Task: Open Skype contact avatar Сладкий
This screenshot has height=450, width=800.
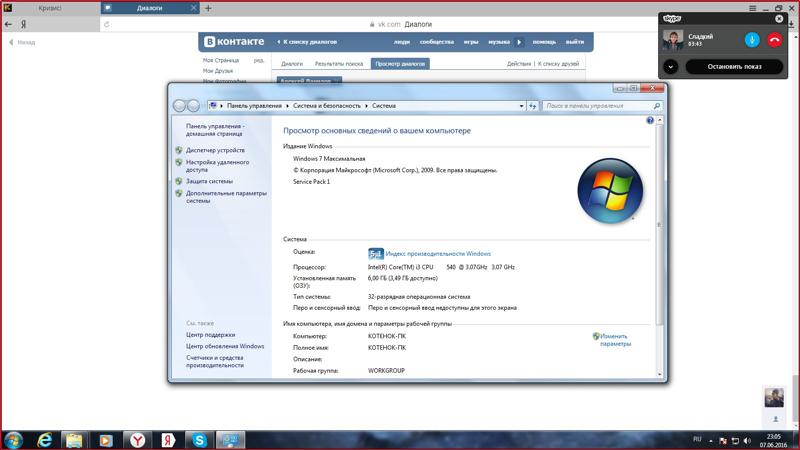Action: (x=673, y=40)
